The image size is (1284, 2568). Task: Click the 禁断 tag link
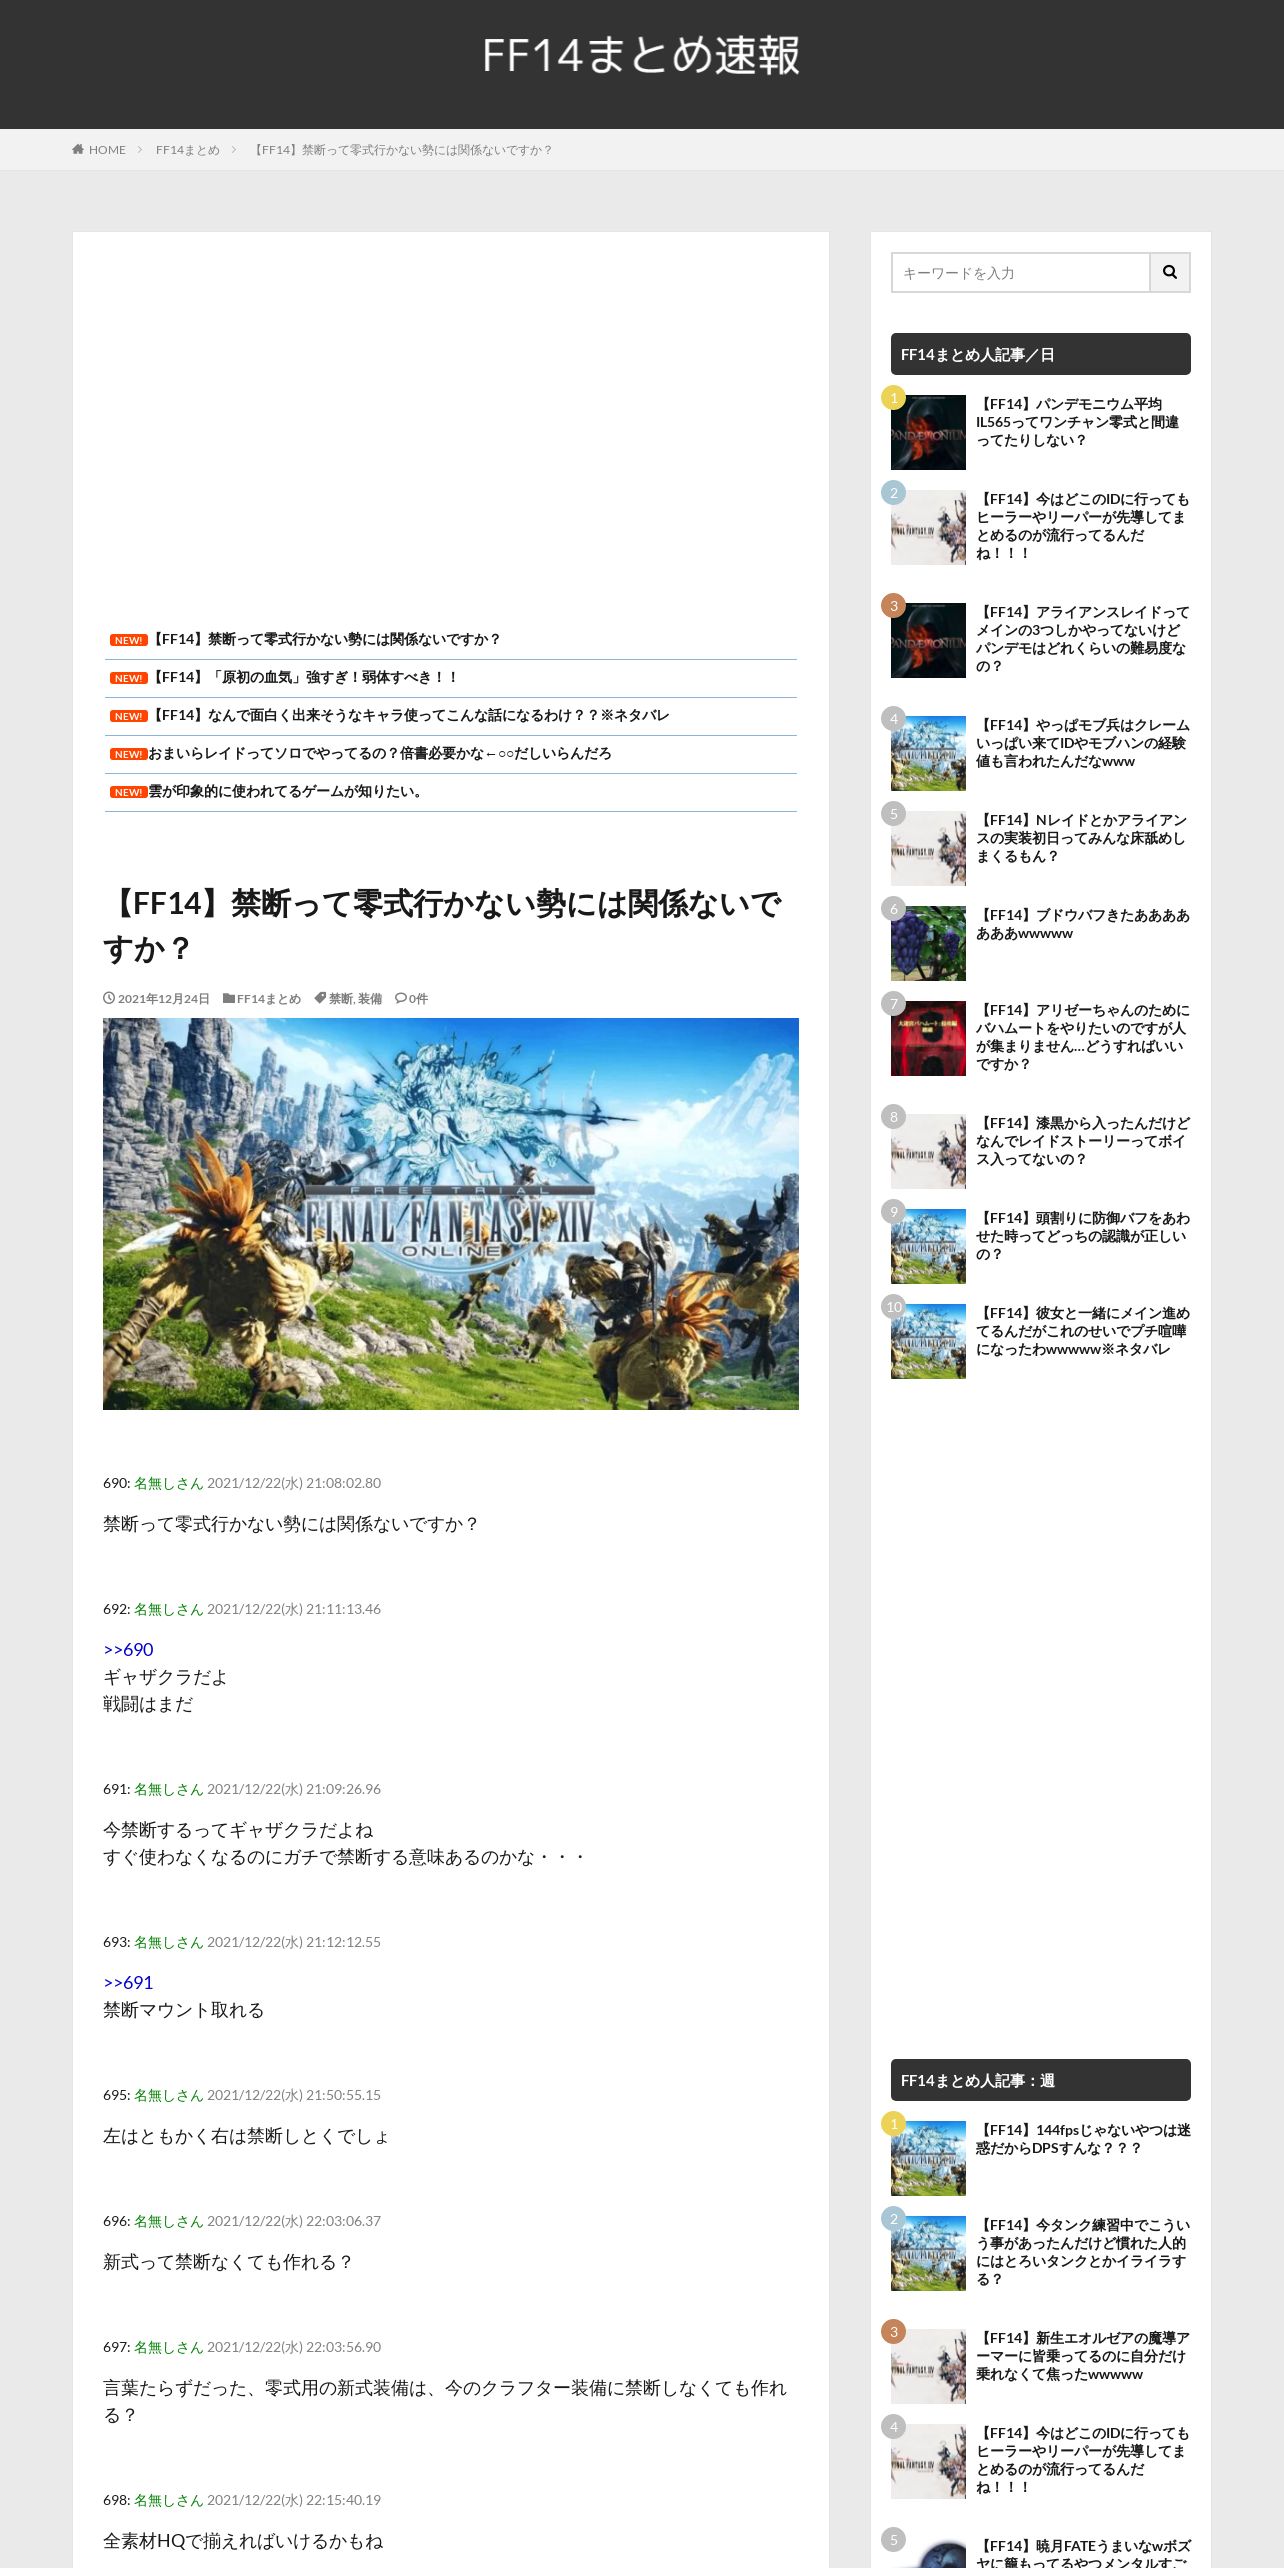pyautogui.click(x=340, y=999)
